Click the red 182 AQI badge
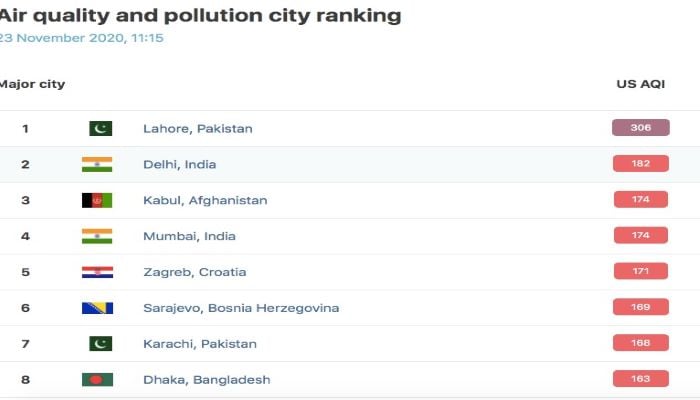This screenshot has height=400, width=700. 641,163
